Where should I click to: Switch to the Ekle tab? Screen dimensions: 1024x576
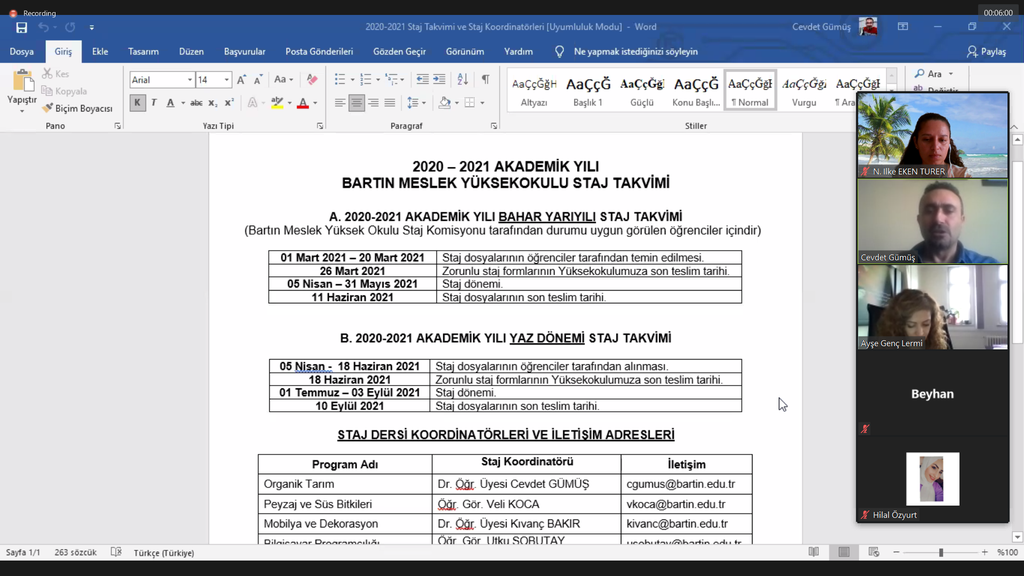point(100,52)
